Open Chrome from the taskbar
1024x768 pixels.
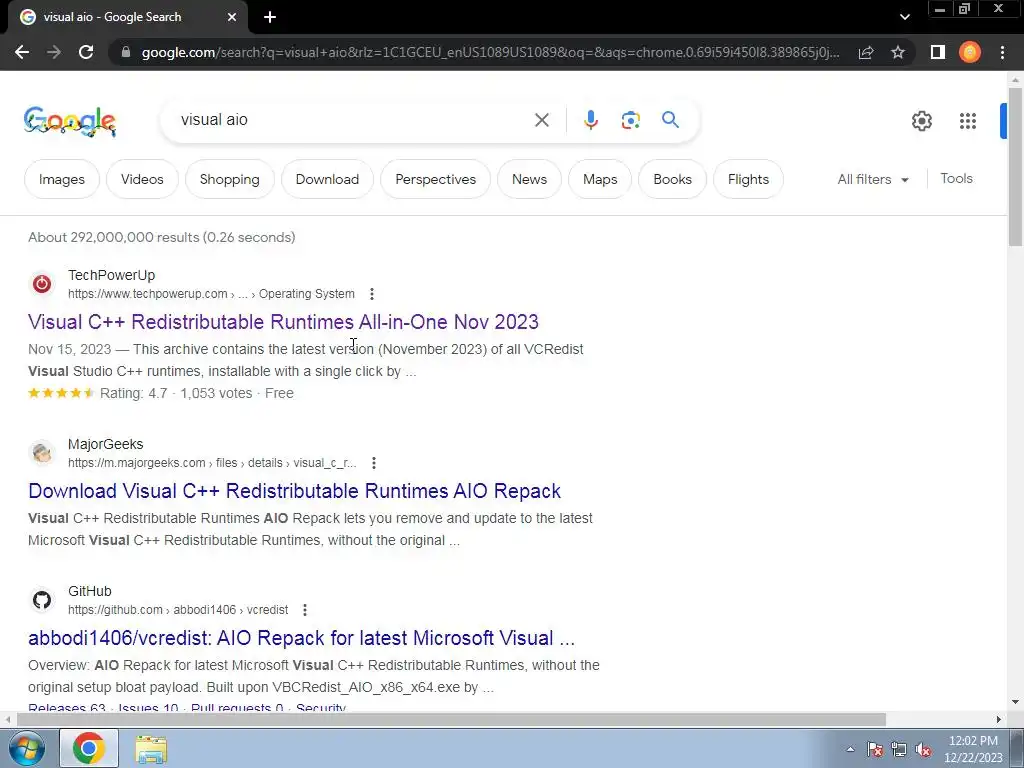point(89,748)
